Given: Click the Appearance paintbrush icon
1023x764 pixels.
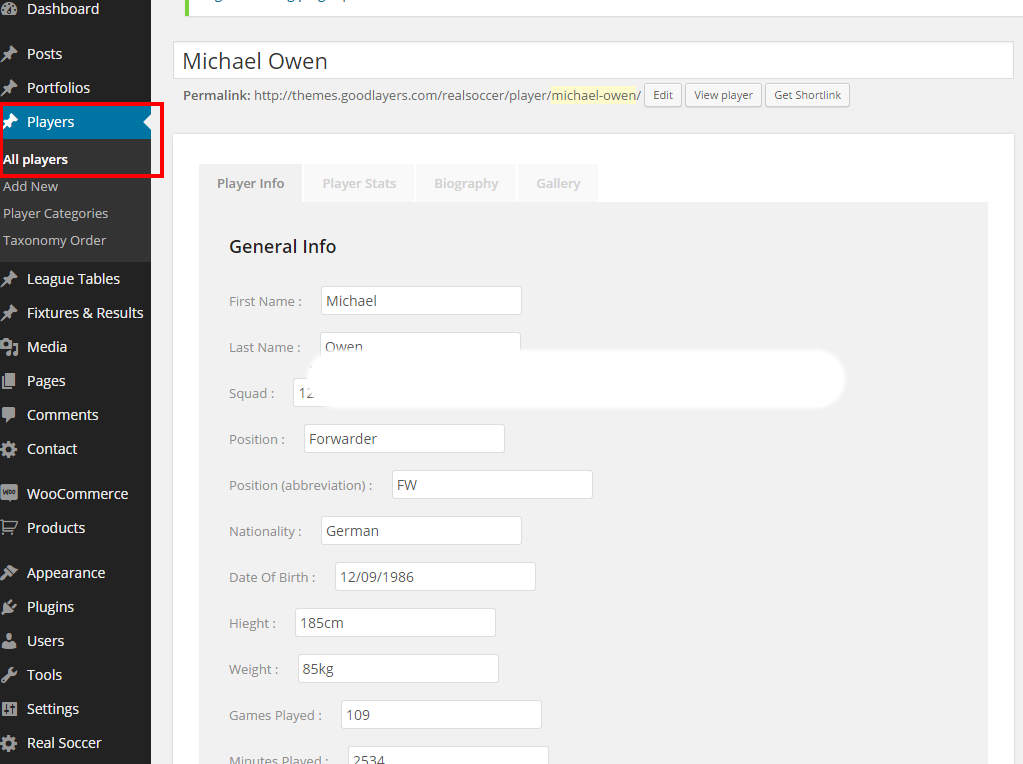Looking at the screenshot, I should point(9,573).
